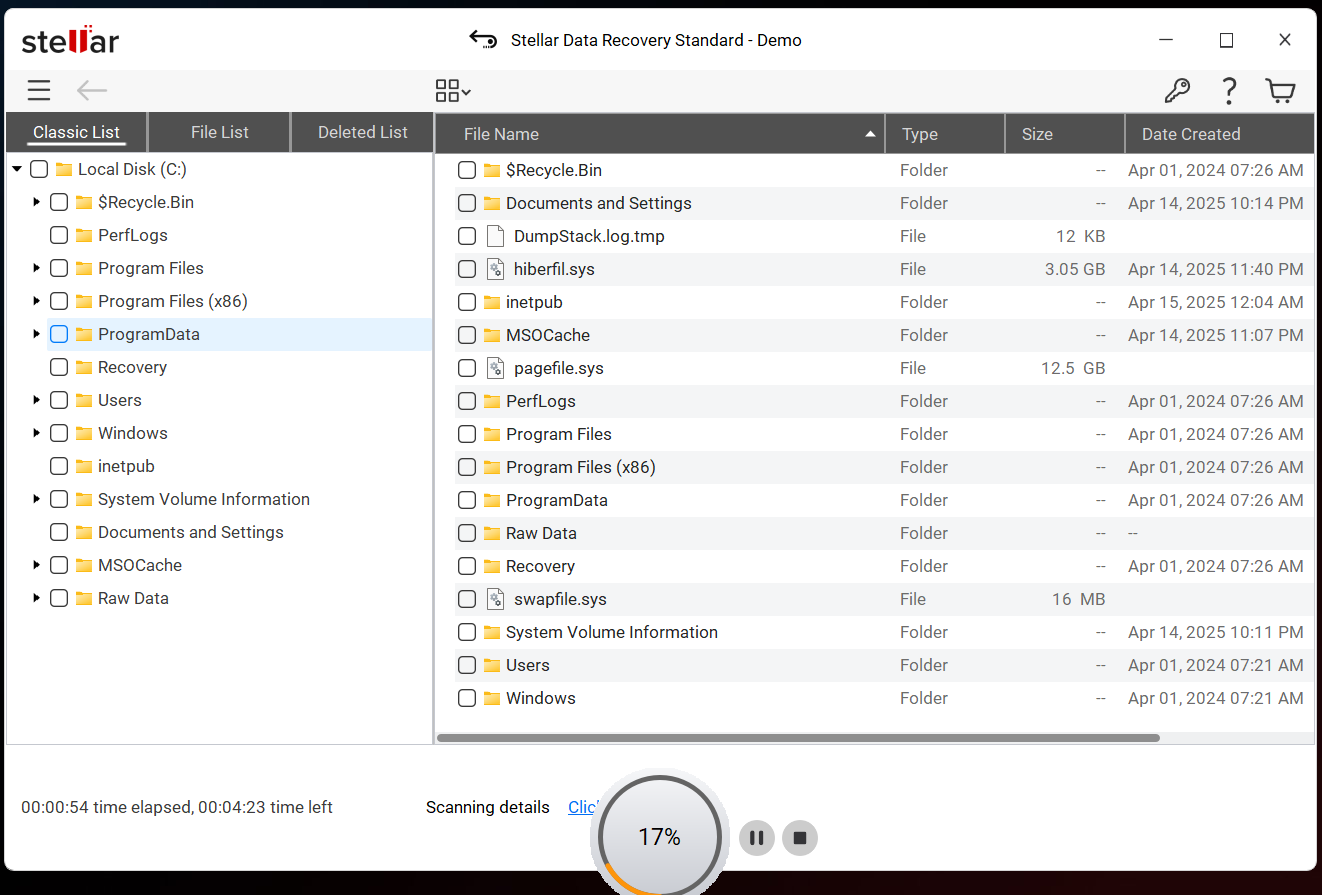Stop the scan
The image size is (1322, 895).
click(x=800, y=838)
